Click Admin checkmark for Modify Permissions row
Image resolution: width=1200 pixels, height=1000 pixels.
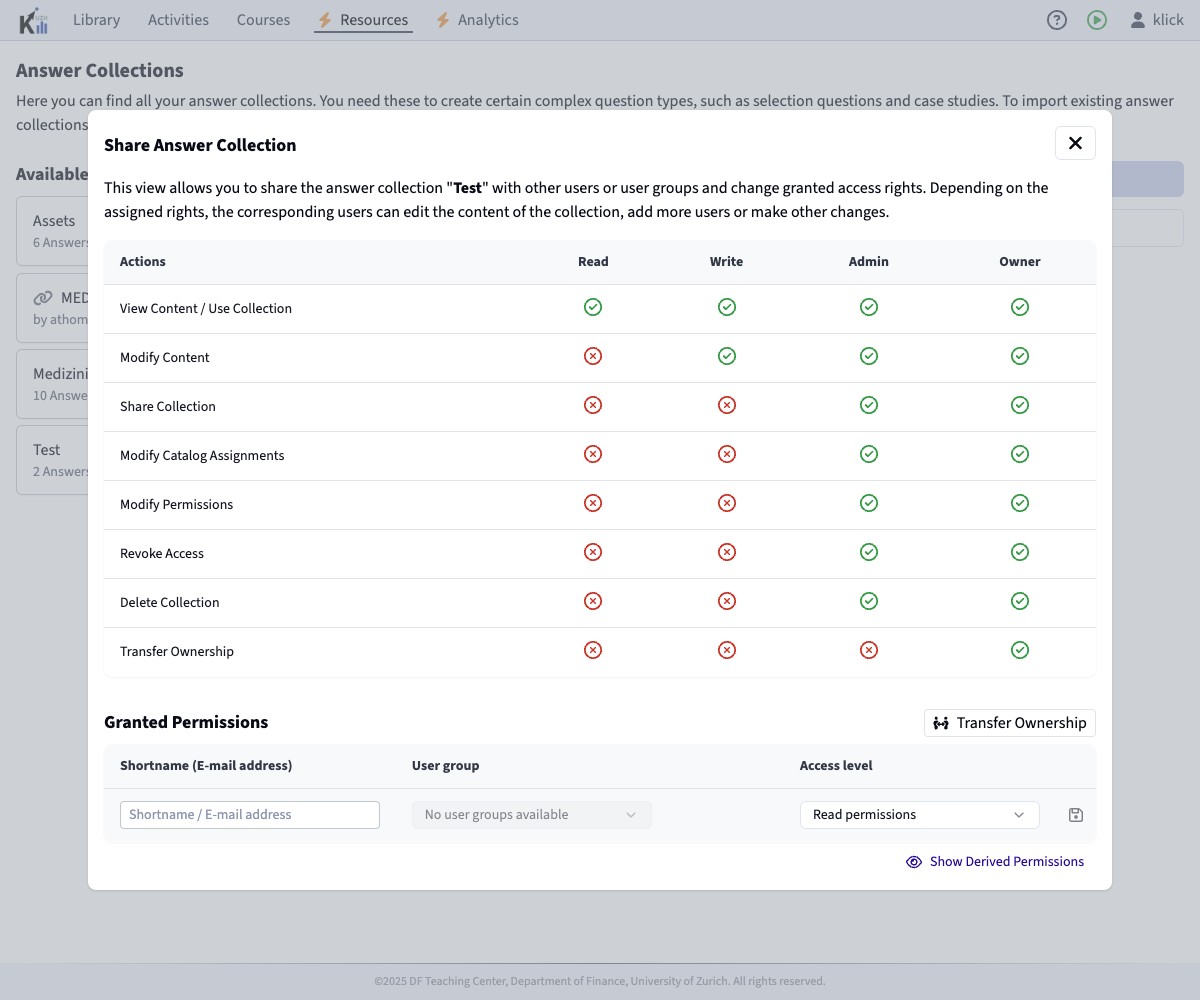869,503
